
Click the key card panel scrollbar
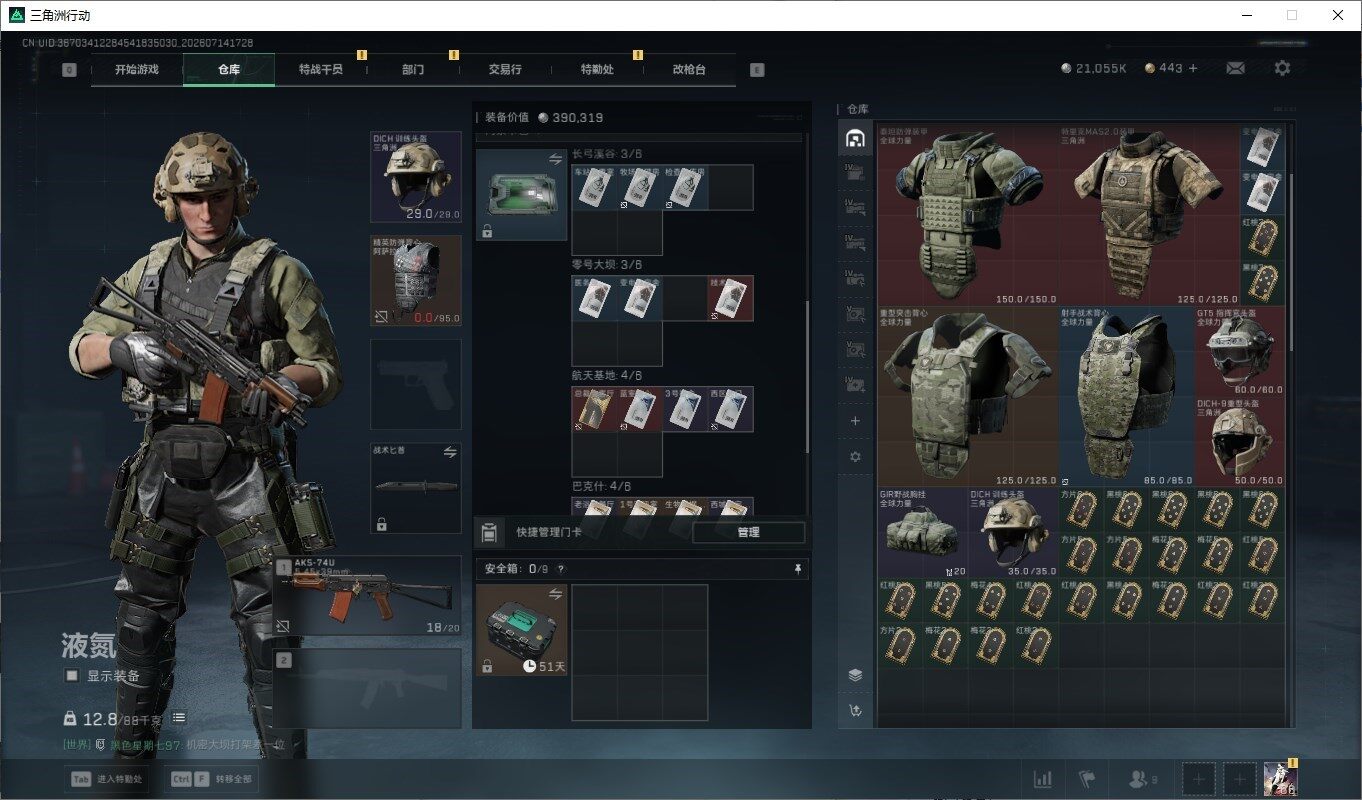pos(807,375)
